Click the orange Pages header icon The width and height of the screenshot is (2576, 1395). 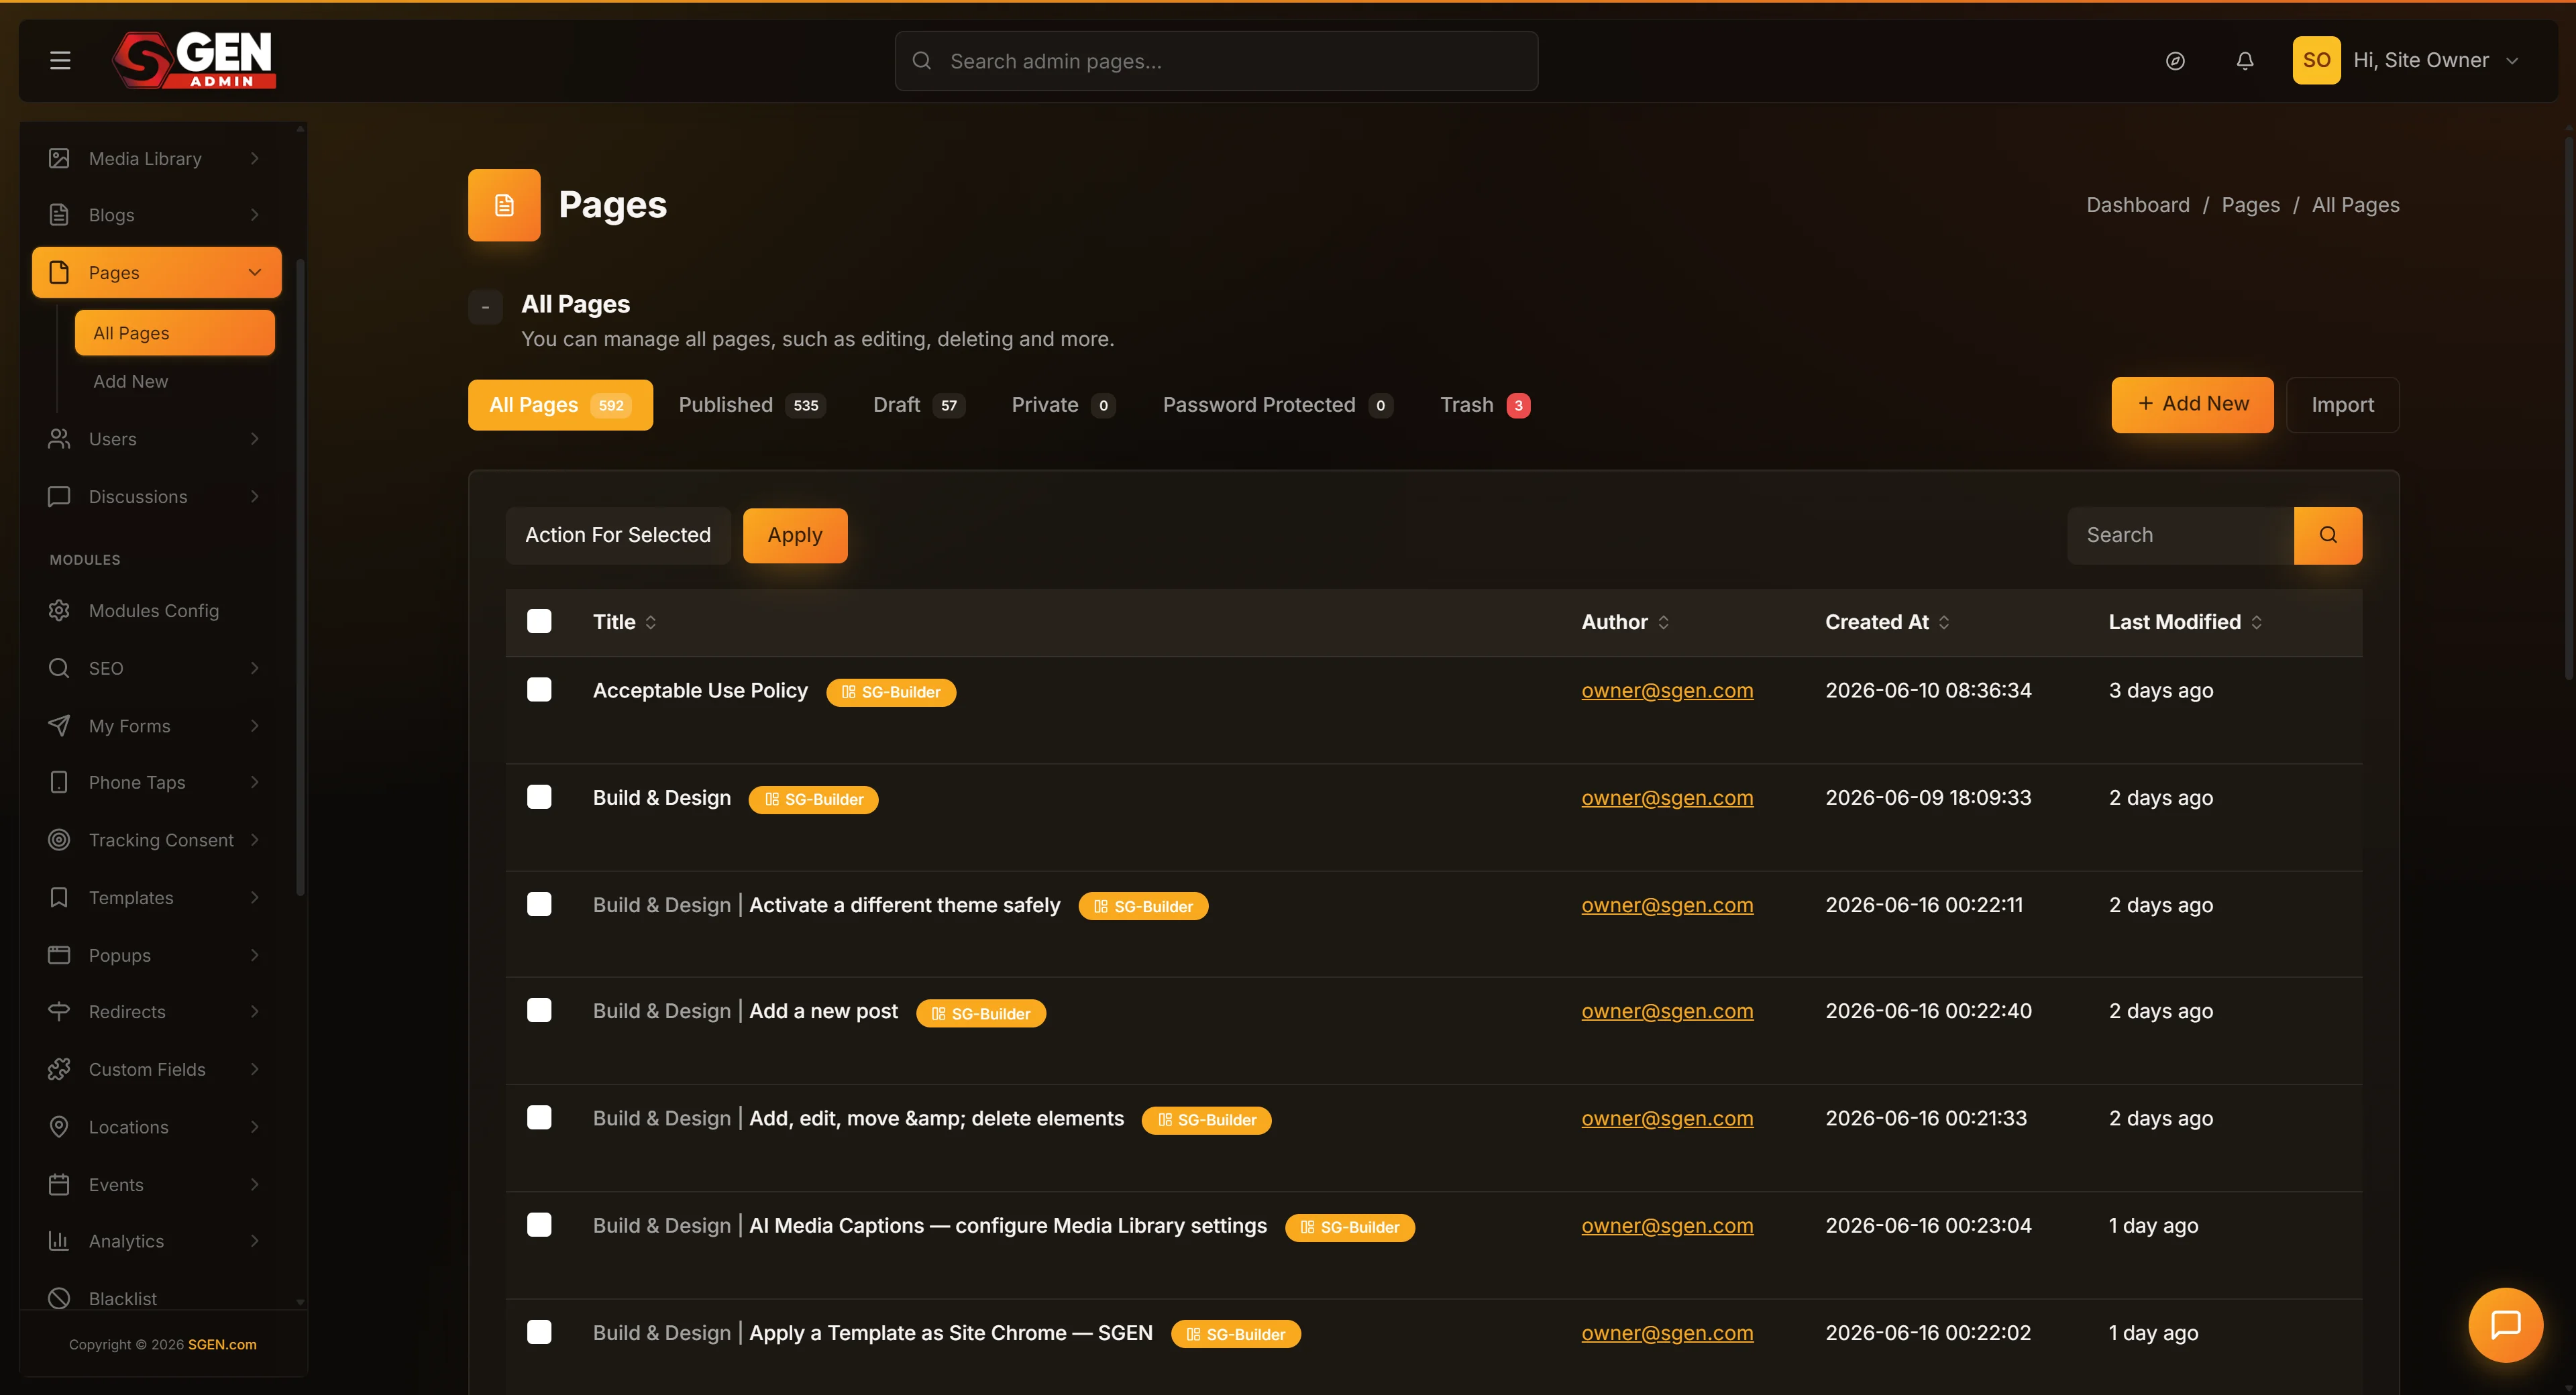(x=504, y=205)
